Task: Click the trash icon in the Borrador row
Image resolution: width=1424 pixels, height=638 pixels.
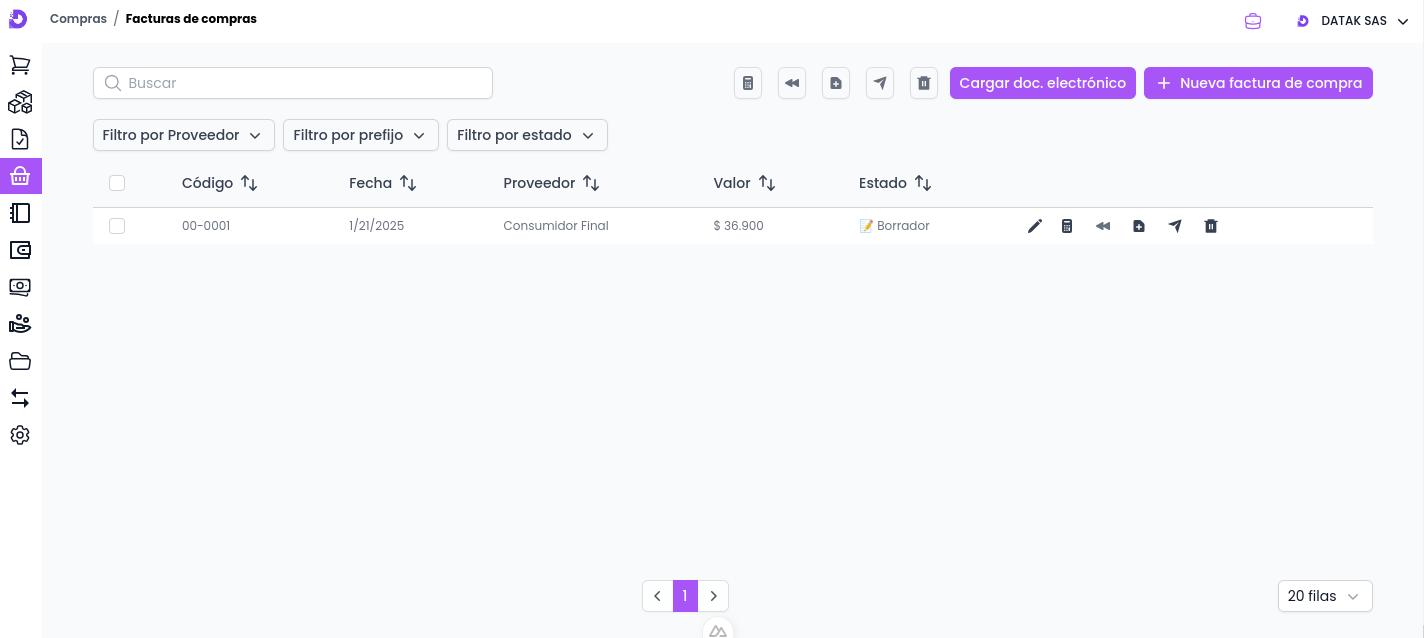Action: tap(1211, 226)
